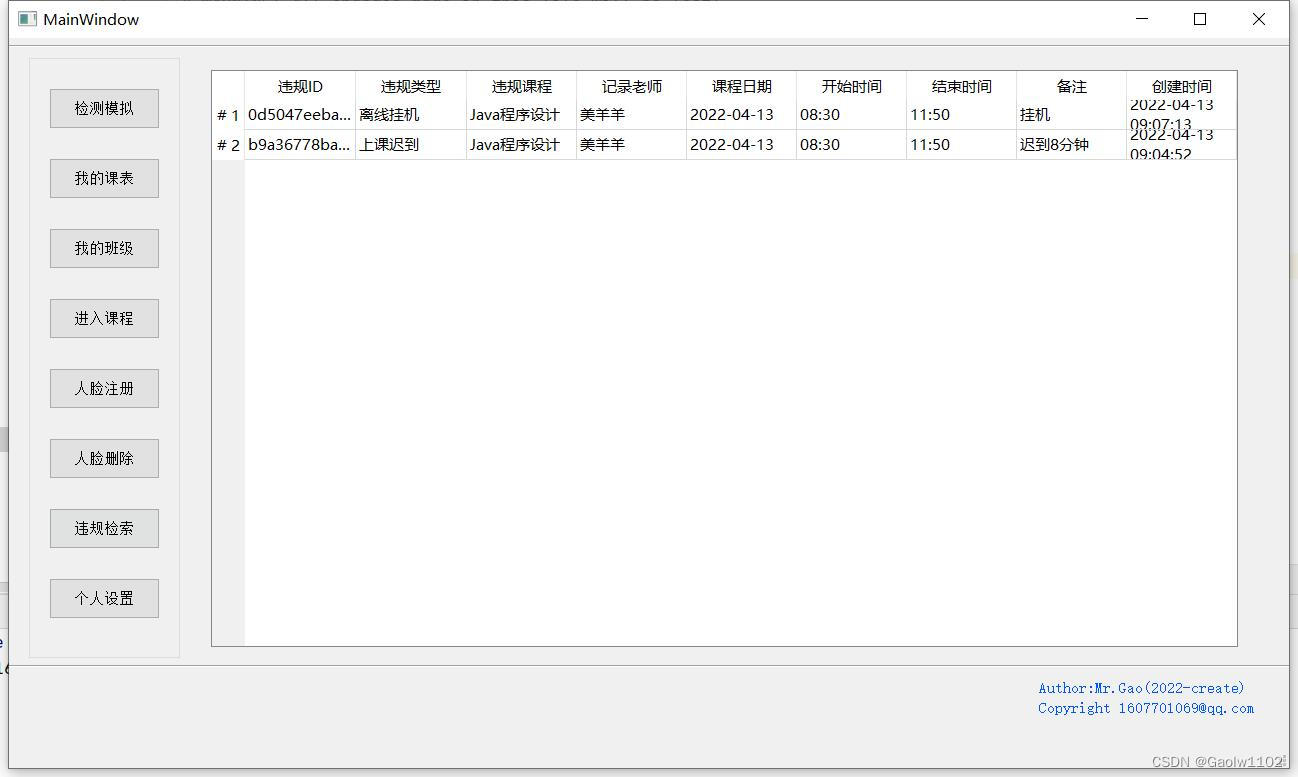Select the 上课迟到 violation type cell
This screenshot has width=1298, height=777.
411,145
